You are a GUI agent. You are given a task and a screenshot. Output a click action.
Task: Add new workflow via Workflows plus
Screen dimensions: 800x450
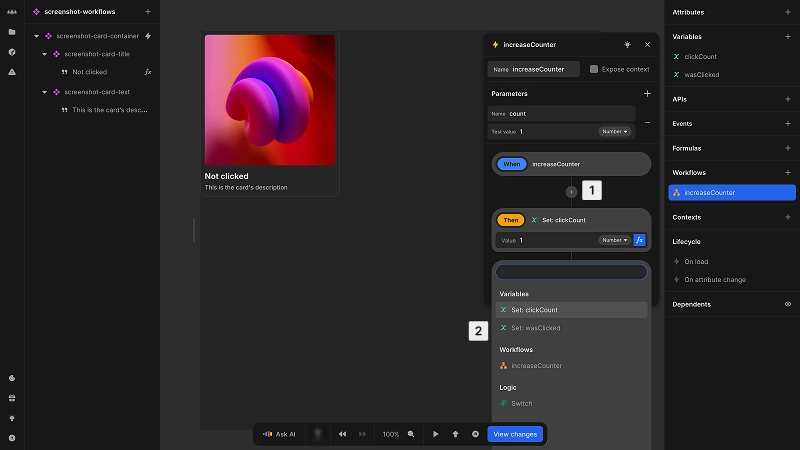pos(788,172)
